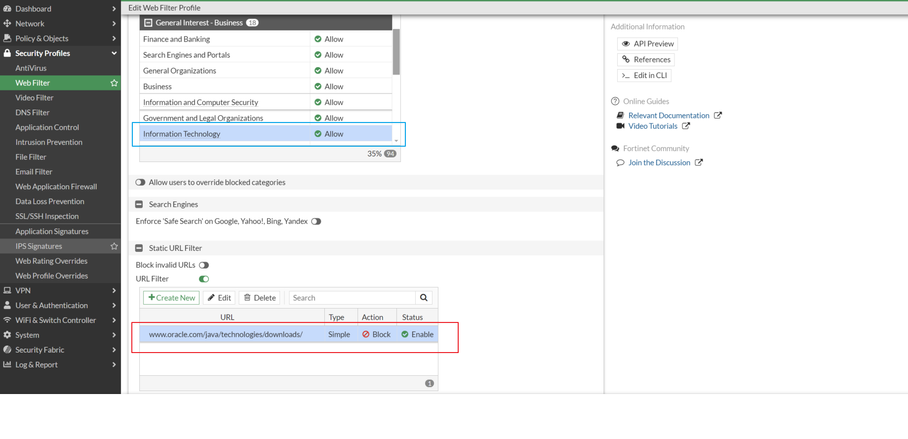
Task: Click the red Block icon in URL row
Action: pos(366,335)
